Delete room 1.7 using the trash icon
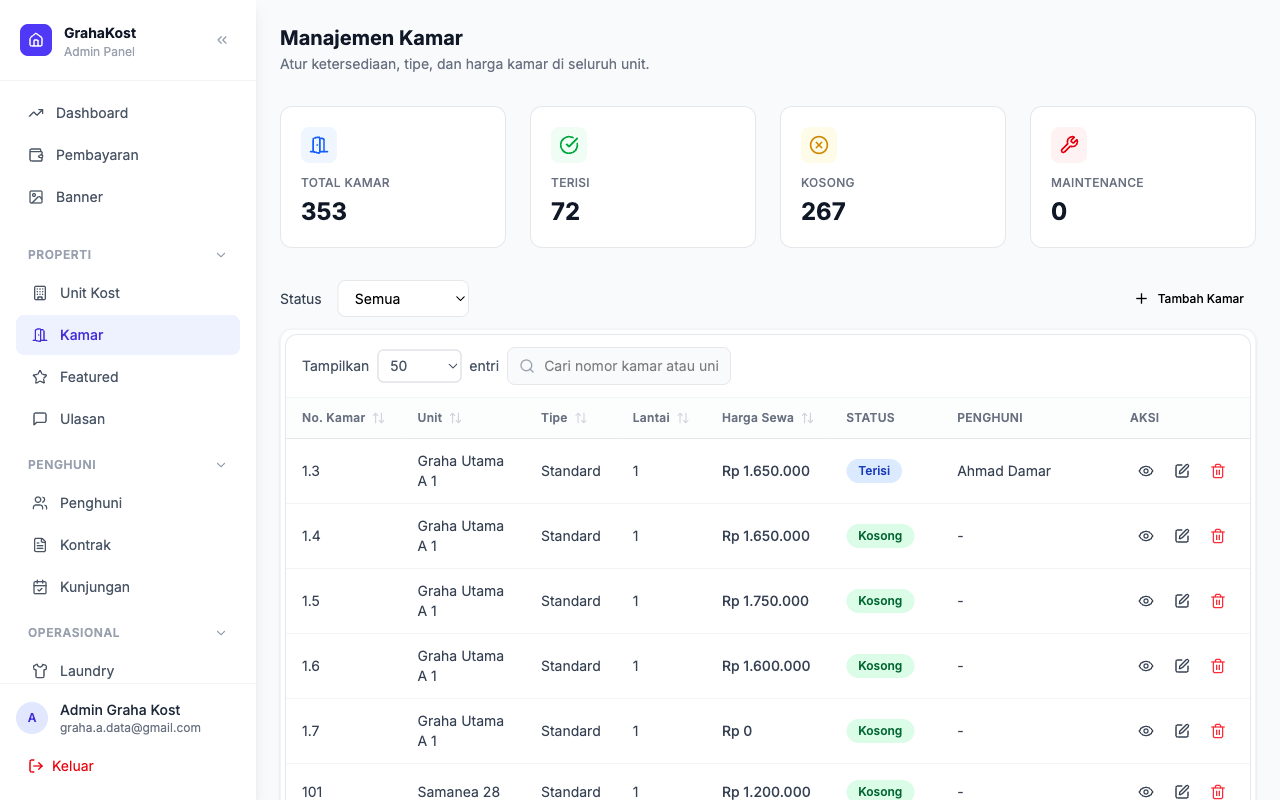Viewport: 1280px width, 800px height. (x=1218, y=731)
